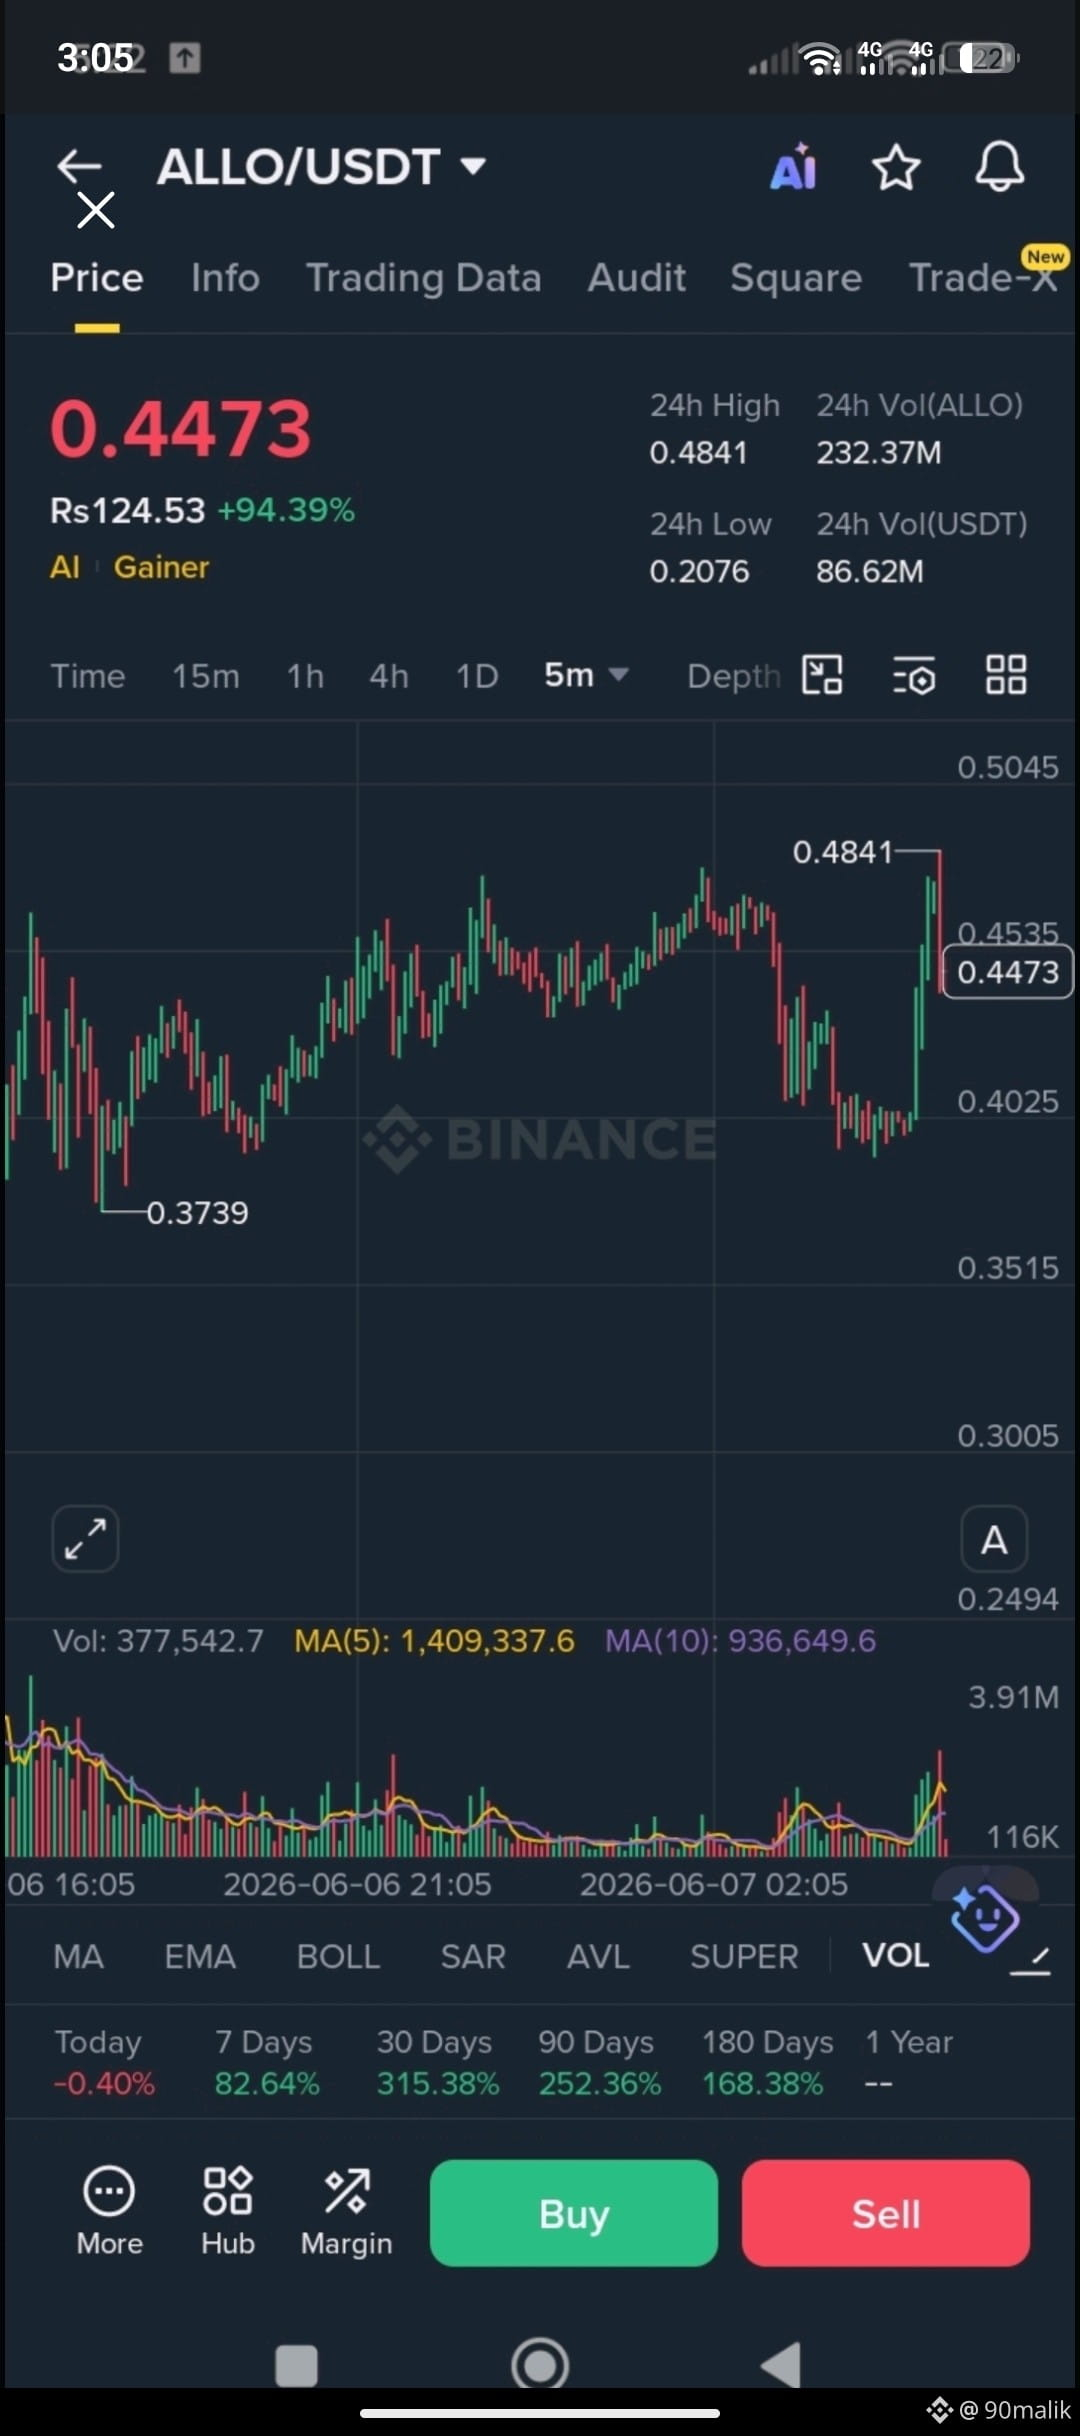Viewport: 1080px width, 2436px height.
Task: Open chart indicator settings icon
Action: point(914,675)
